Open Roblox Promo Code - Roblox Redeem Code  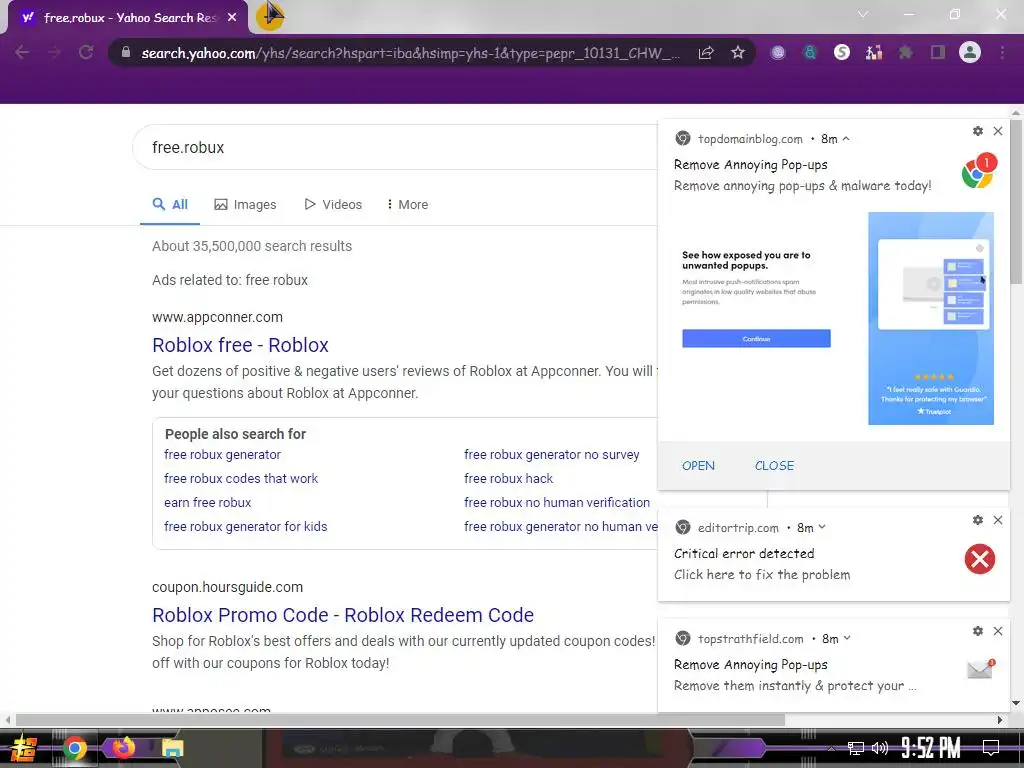(343, 615)
